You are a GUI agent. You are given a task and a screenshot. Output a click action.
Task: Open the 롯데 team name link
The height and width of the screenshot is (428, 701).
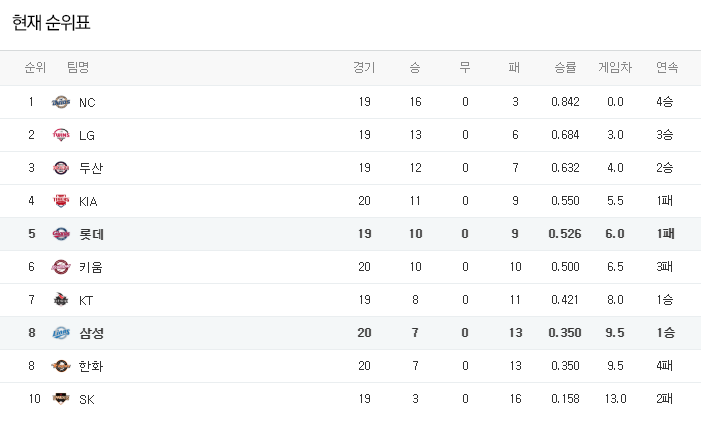coord(91,234)
